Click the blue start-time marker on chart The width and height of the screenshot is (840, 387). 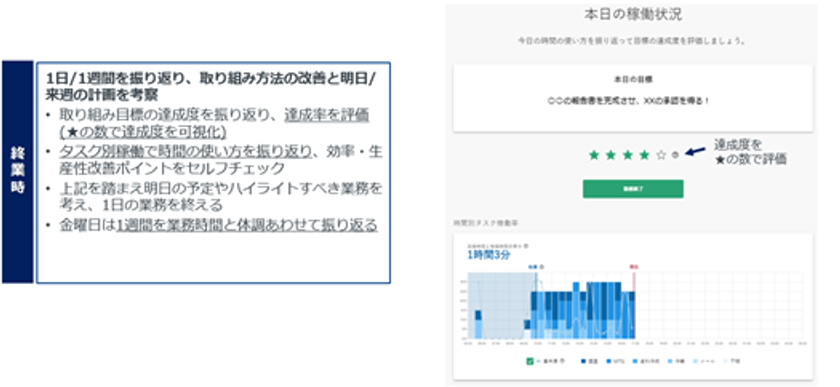(532, 267)
